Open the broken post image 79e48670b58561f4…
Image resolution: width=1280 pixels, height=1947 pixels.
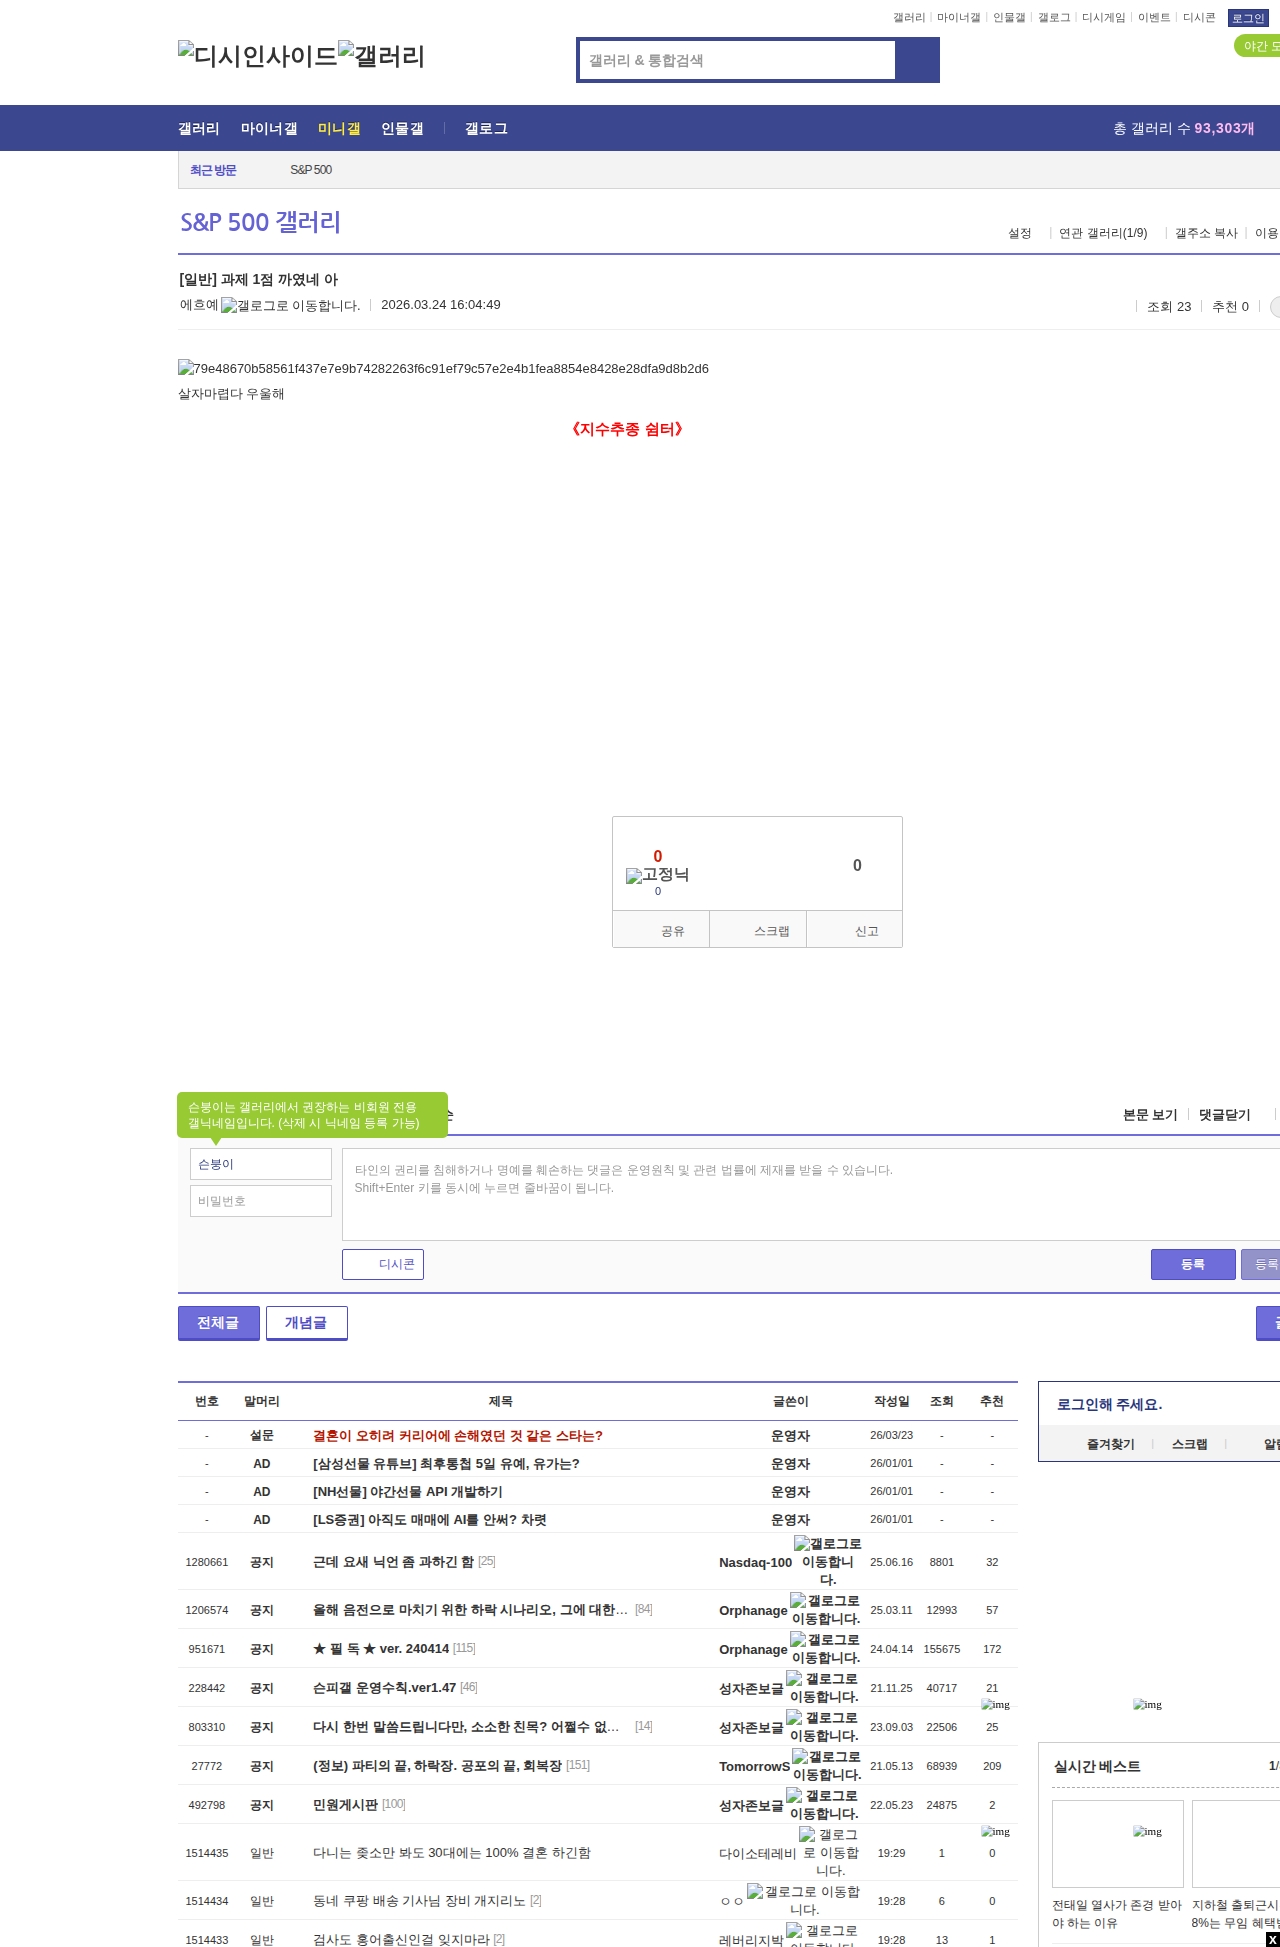[443, 369]
